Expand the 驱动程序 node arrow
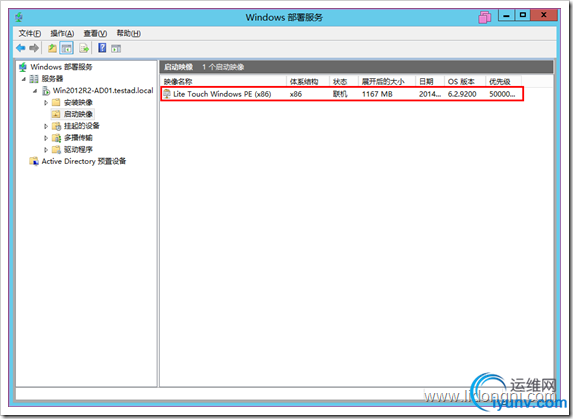This screenshot has height=419, width=573. point(46,150)
